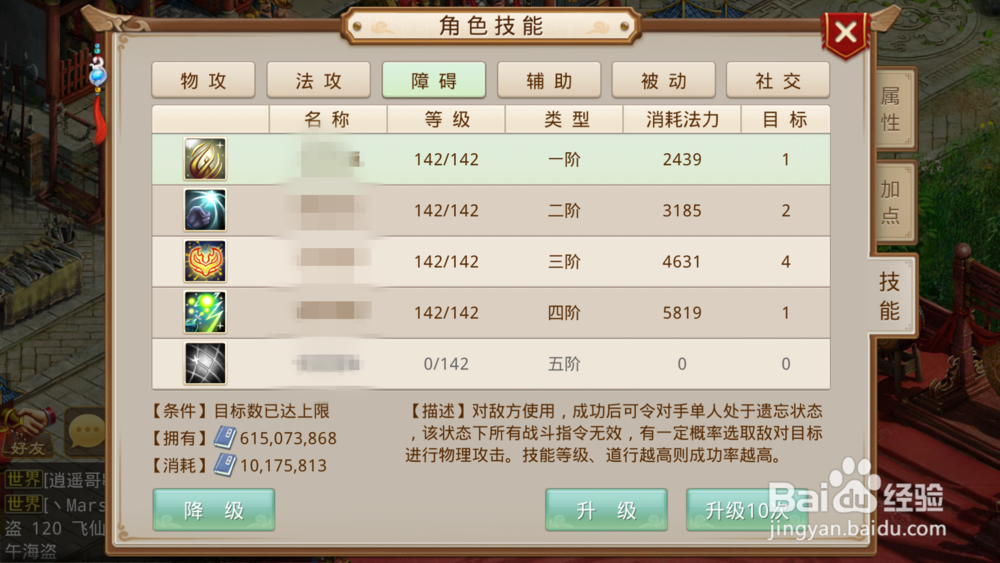Click the locked gray fifth-tier skill icon
This screenshot has width=1000, height=563.
coord(205,363)
